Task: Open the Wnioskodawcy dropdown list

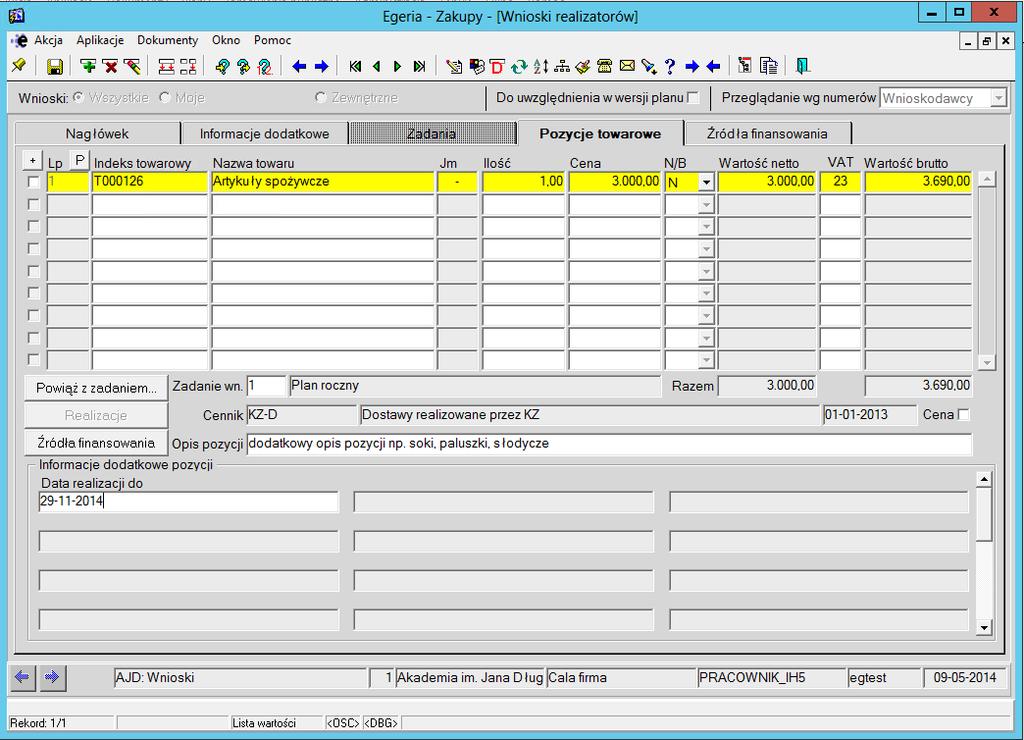Action: point(999,98)
